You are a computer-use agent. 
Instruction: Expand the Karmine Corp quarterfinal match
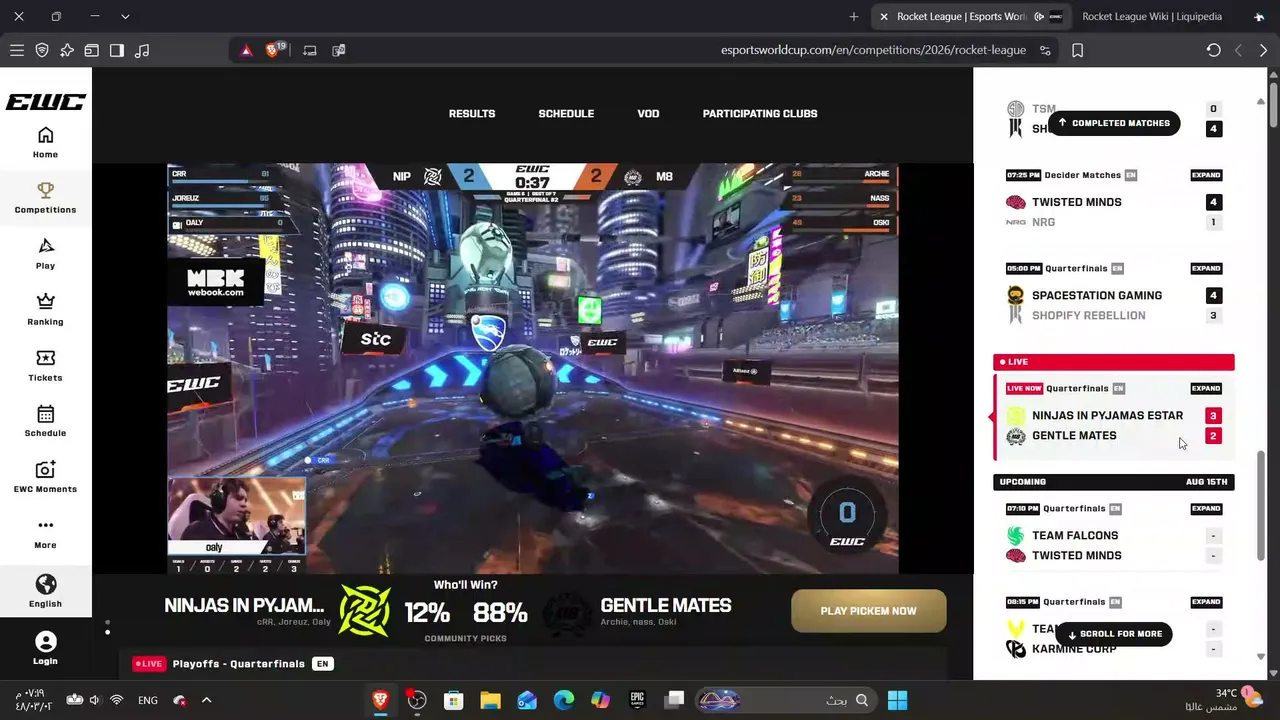coord(1206,602)
